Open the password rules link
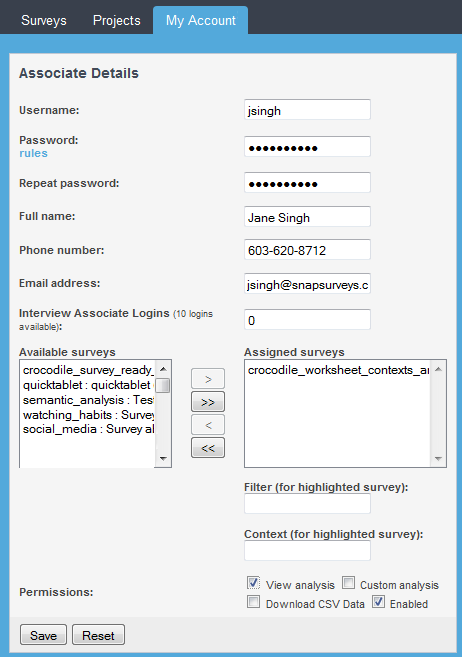 tap(34, 153)
